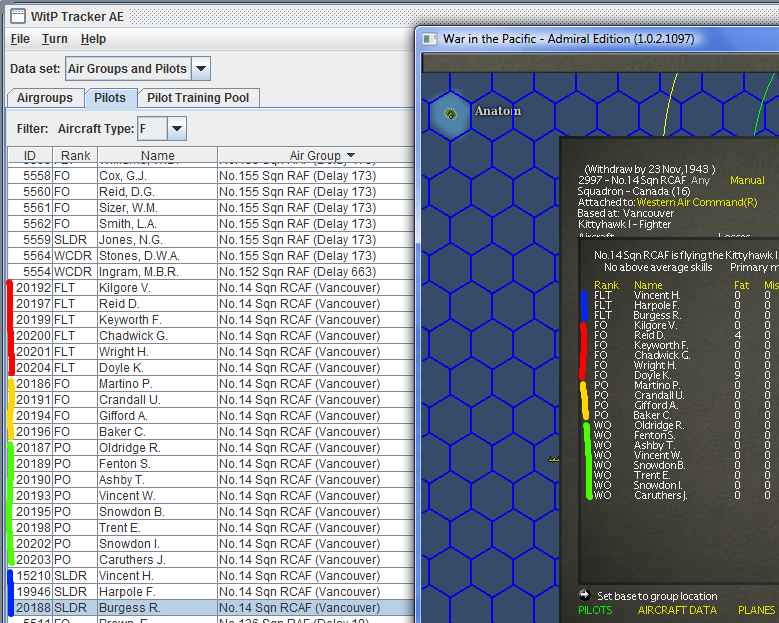The image size is (779, 623).
Task: Click the Anatom base hex icon
Action: pos(450,114)
